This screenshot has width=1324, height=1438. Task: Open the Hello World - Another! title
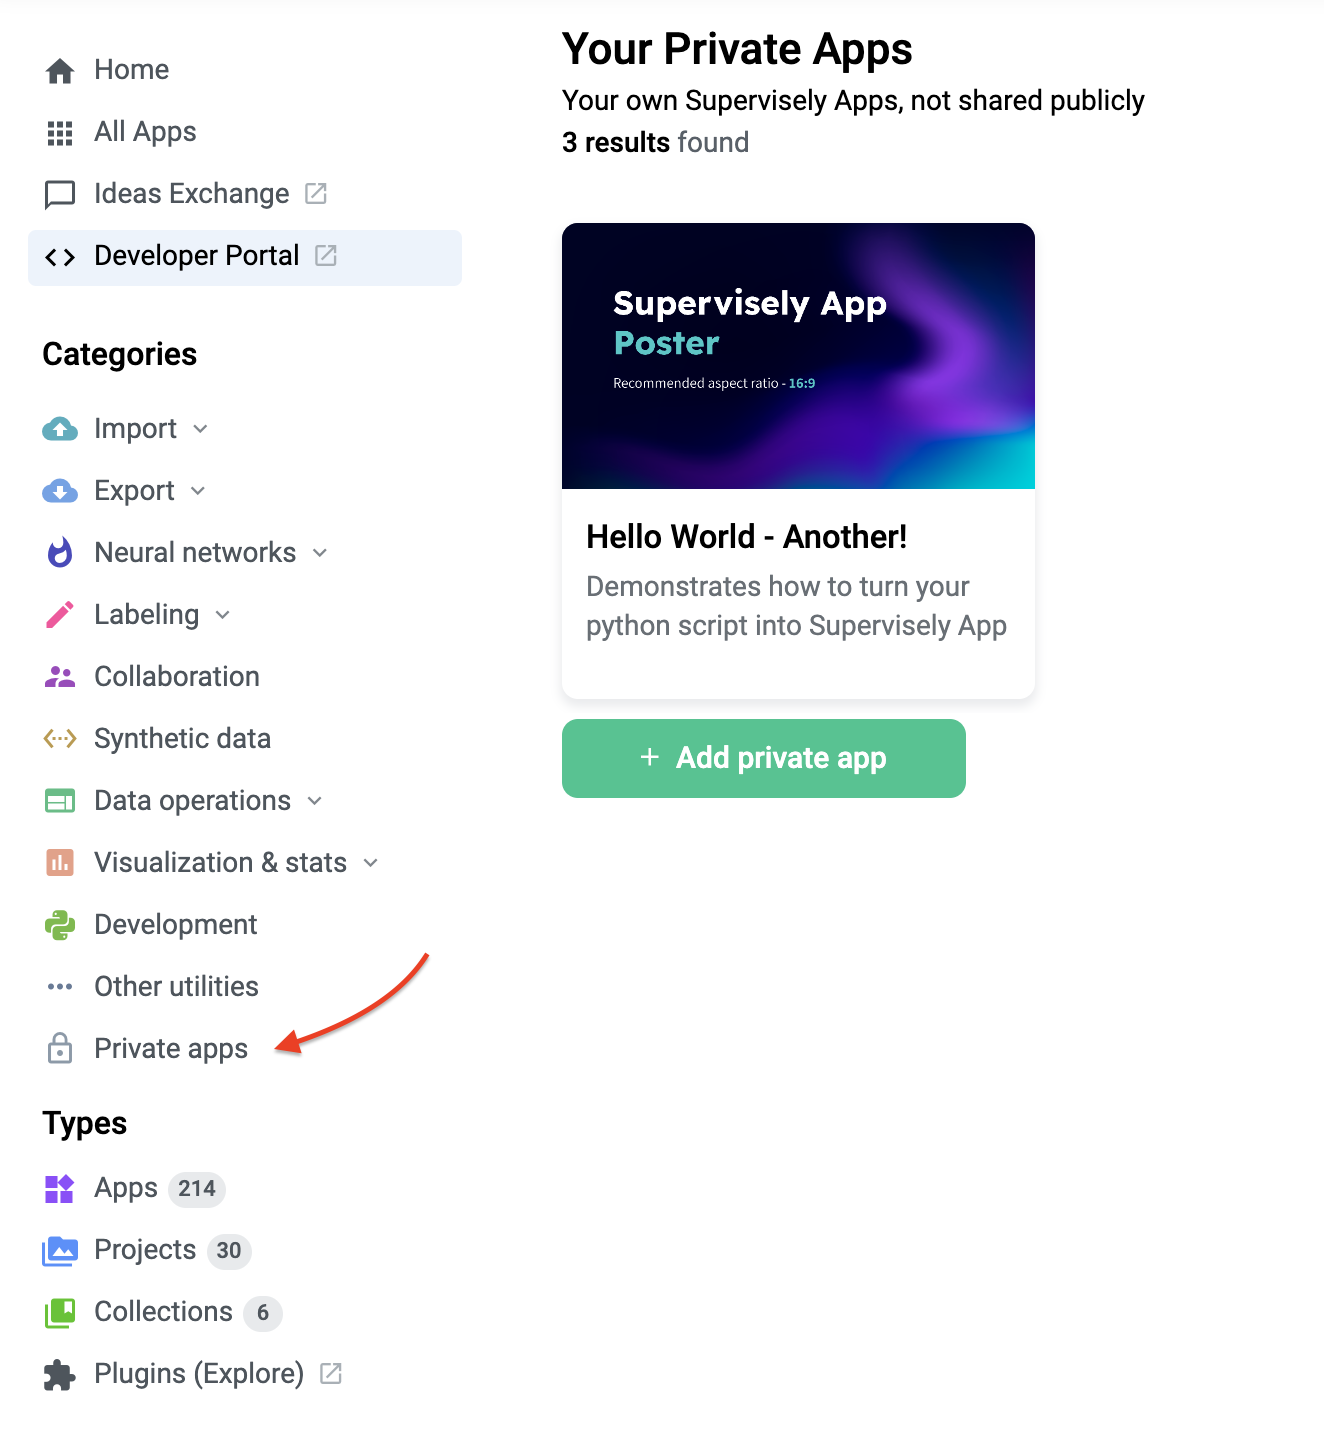click(746, 537)
